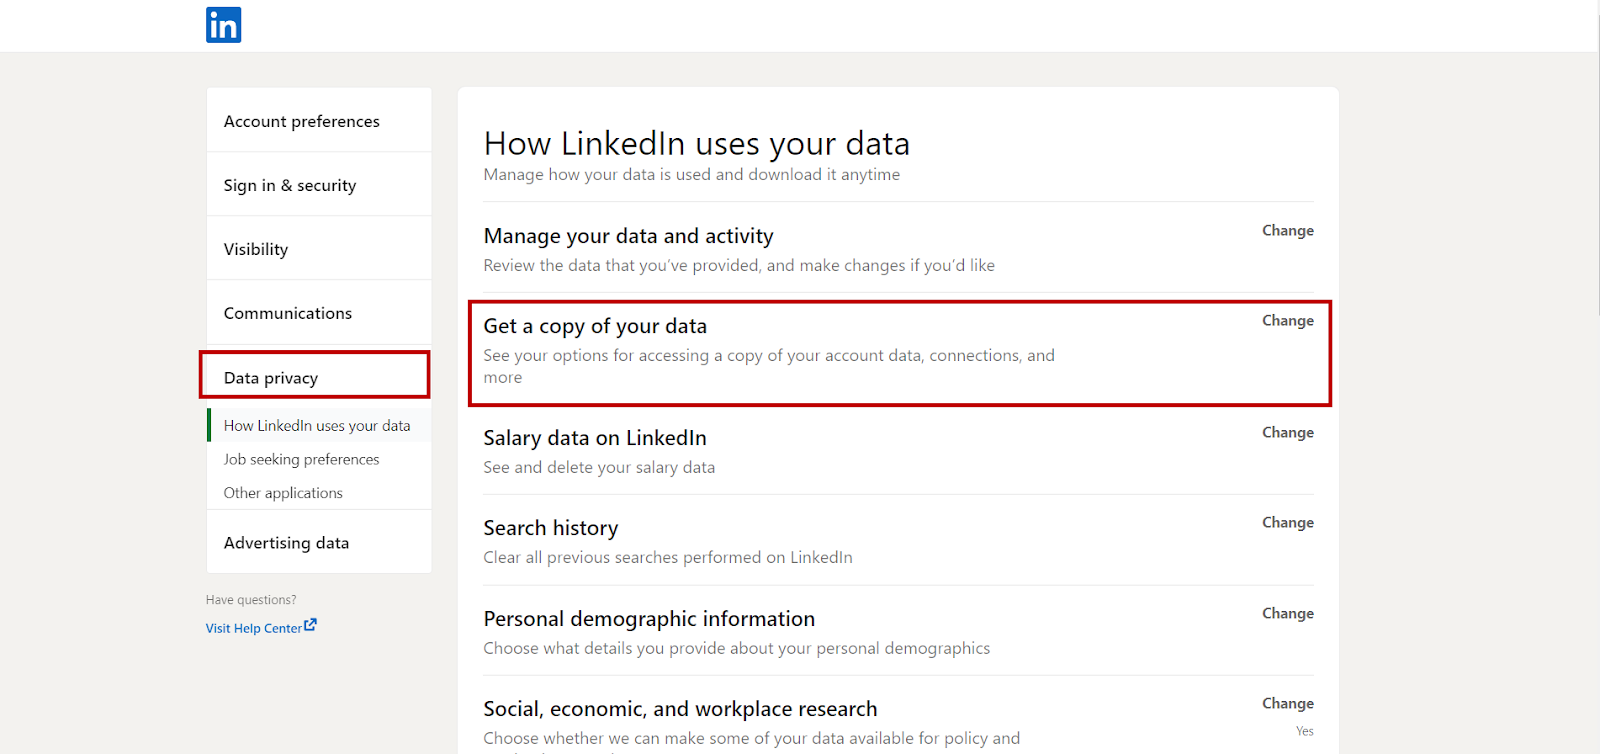Click Change for Social, economic, and workplace research
The width and height of the screenshot is (1600, 754).
click(1288, 703)
